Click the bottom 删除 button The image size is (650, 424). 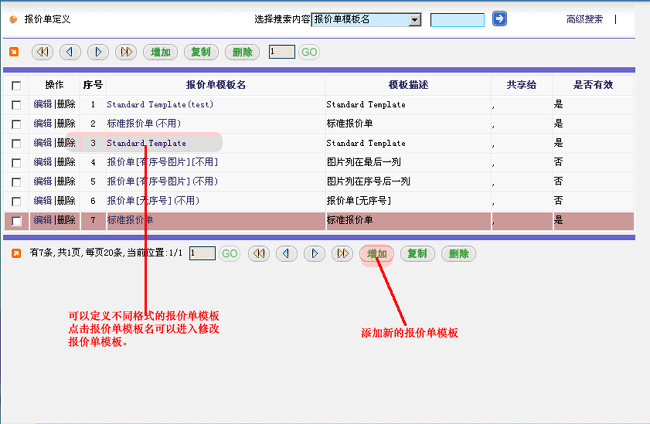pos(459,254)
